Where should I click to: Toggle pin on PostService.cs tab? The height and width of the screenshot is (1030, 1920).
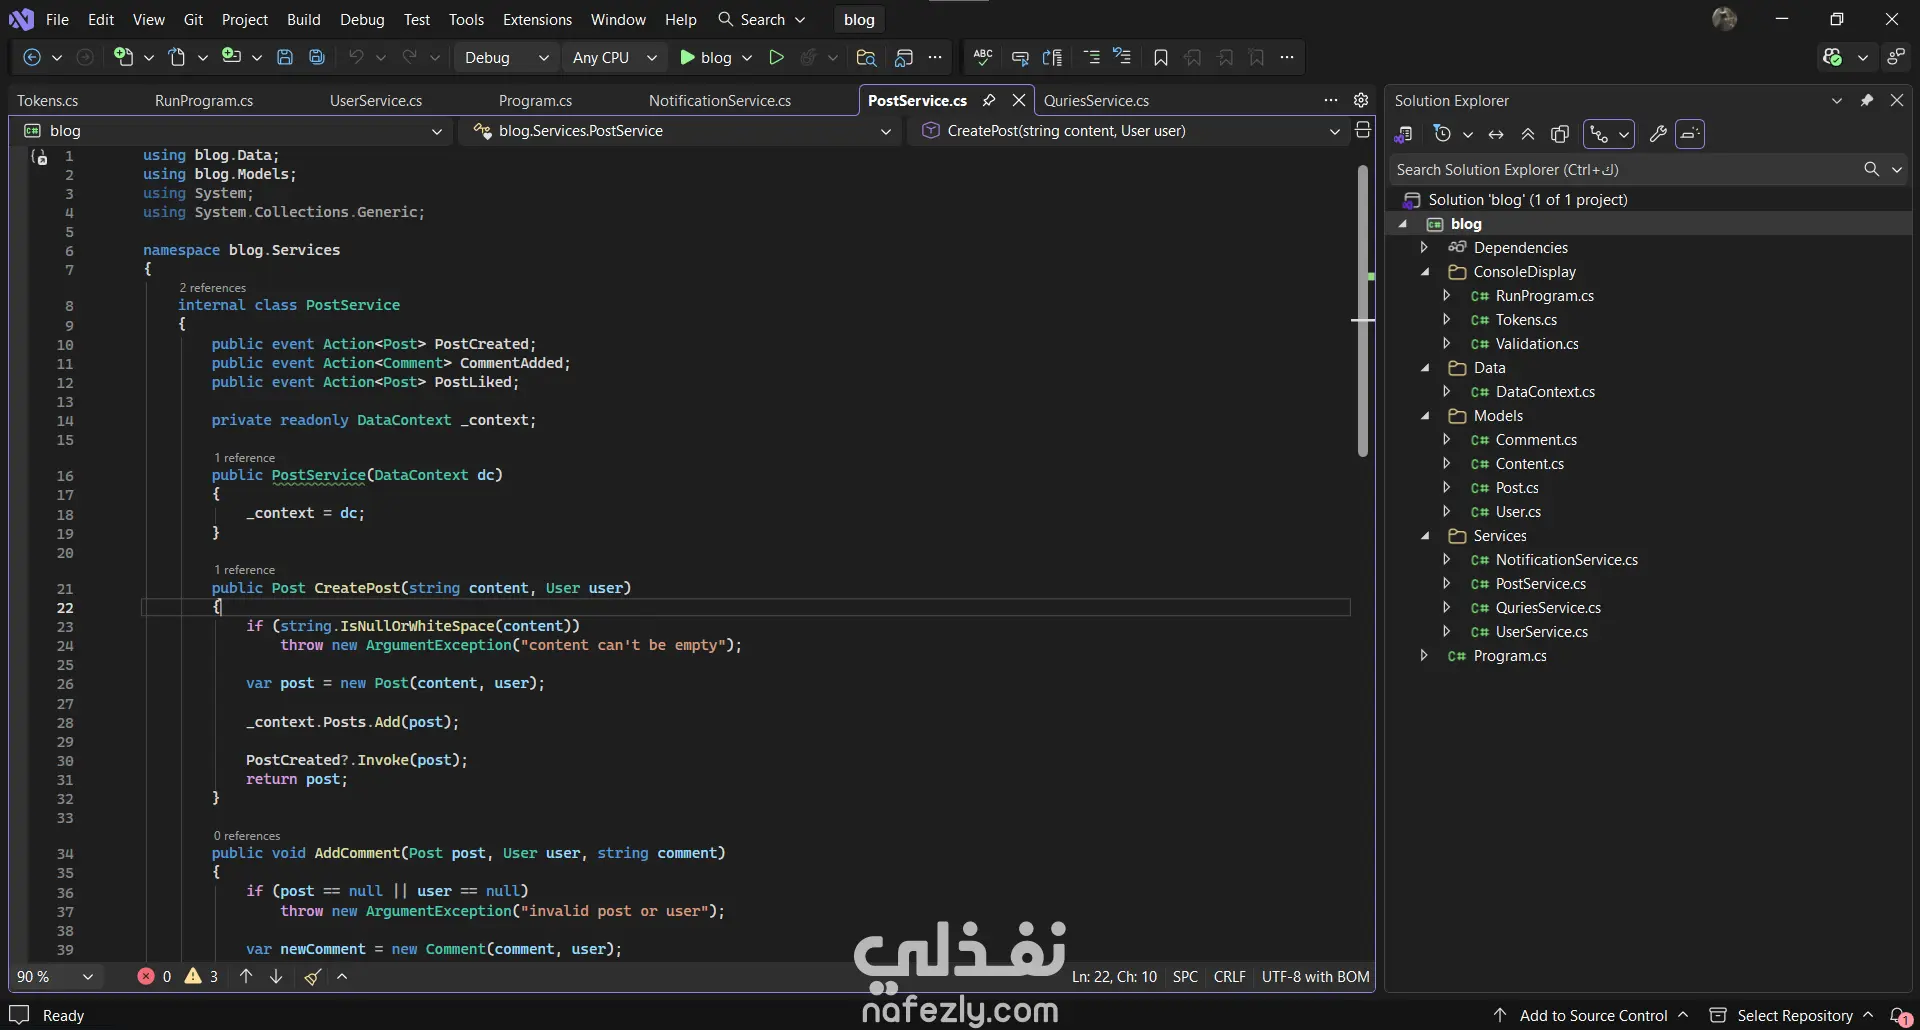click(x=989, y=100)
